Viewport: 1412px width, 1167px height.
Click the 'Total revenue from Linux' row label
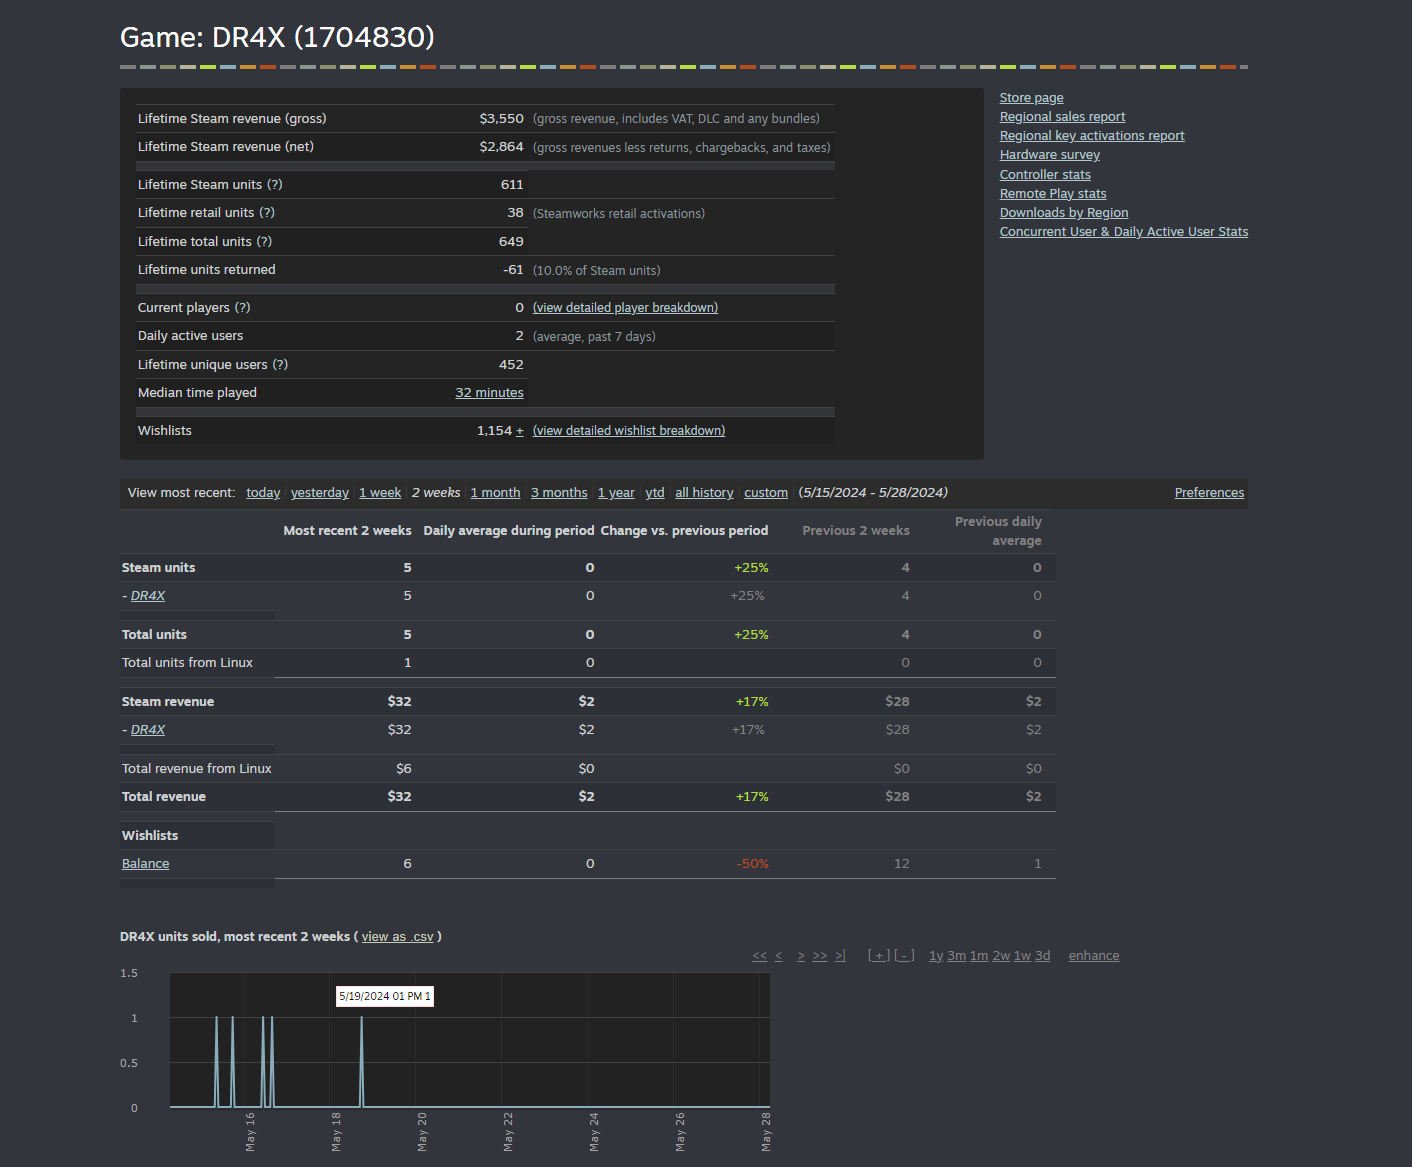[x=197, y=768]
